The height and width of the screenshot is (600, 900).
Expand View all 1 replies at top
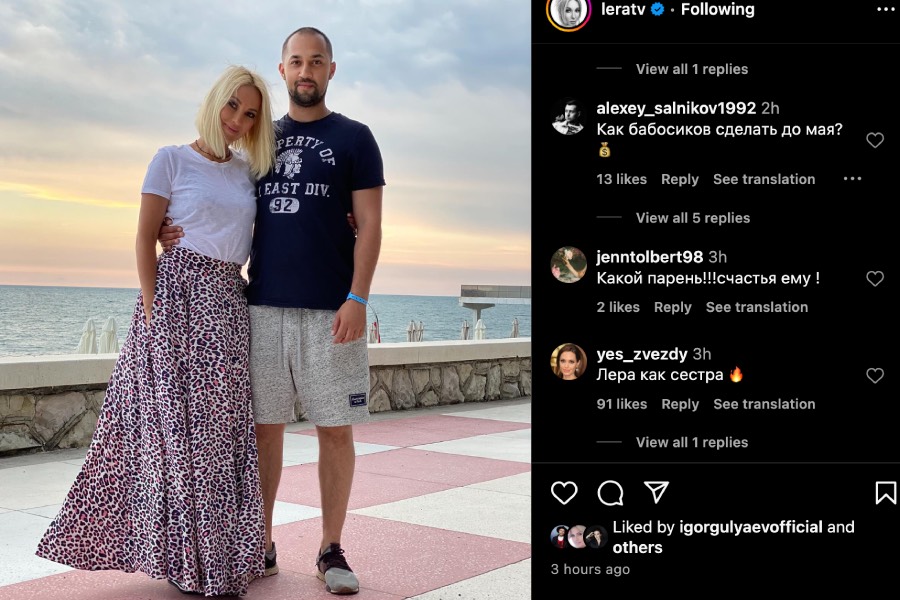692,69
